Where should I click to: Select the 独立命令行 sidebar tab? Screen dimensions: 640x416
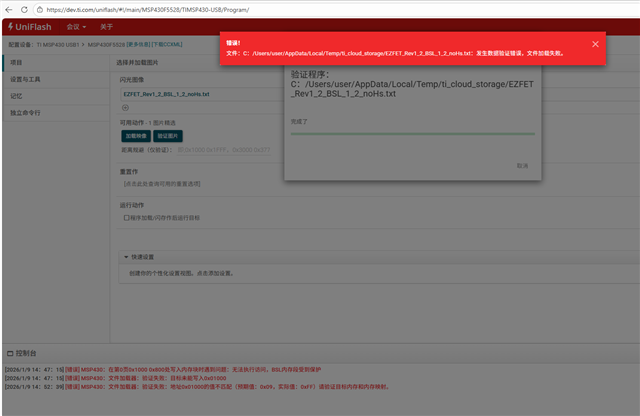56,113
